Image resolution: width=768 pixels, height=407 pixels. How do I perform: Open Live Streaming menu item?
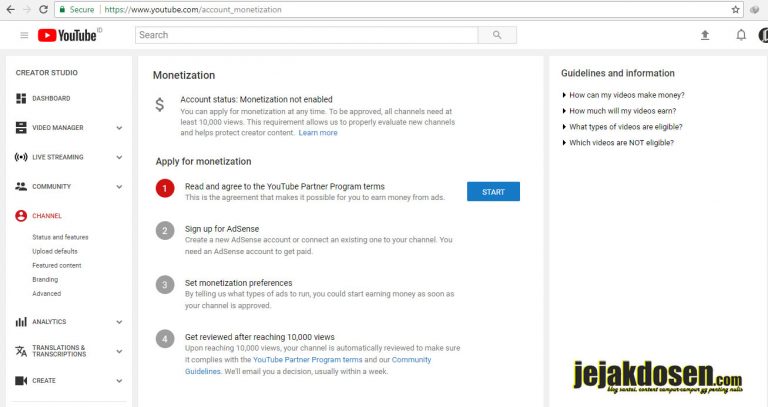click(58, 157)
